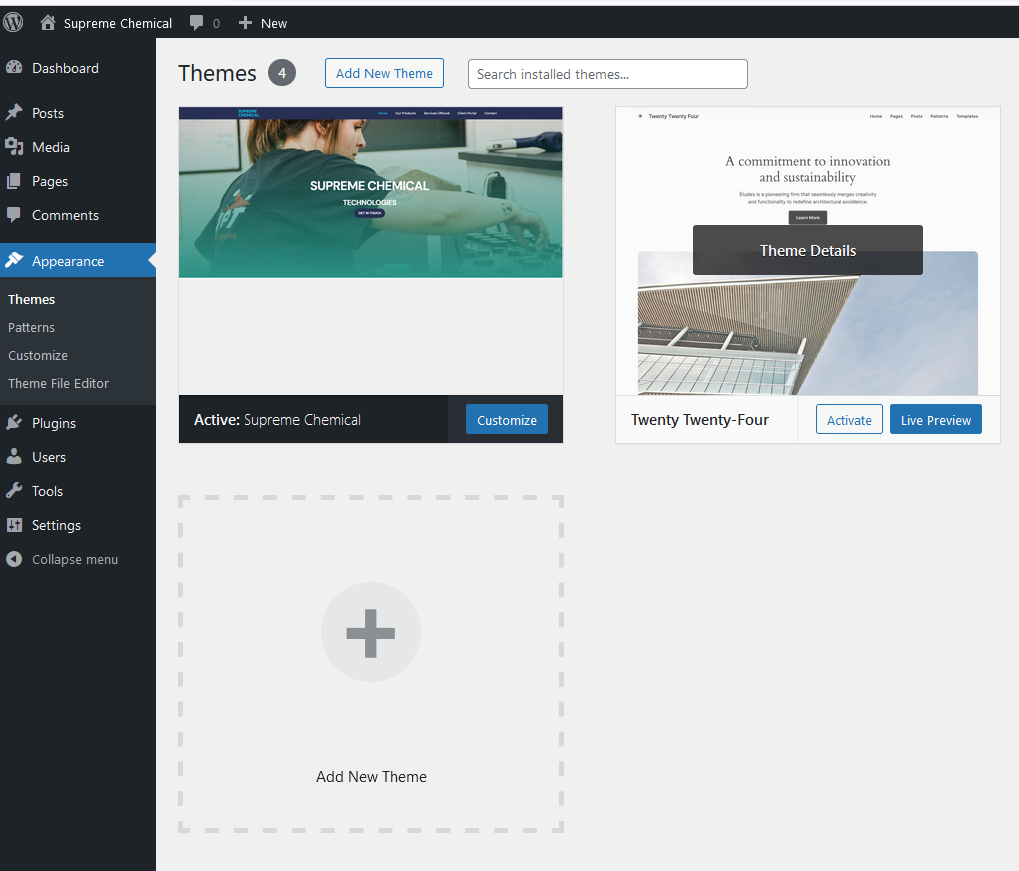This screenshot has width=1019, height=871.
Task: Open the Users menu
Action: point(49,457)
